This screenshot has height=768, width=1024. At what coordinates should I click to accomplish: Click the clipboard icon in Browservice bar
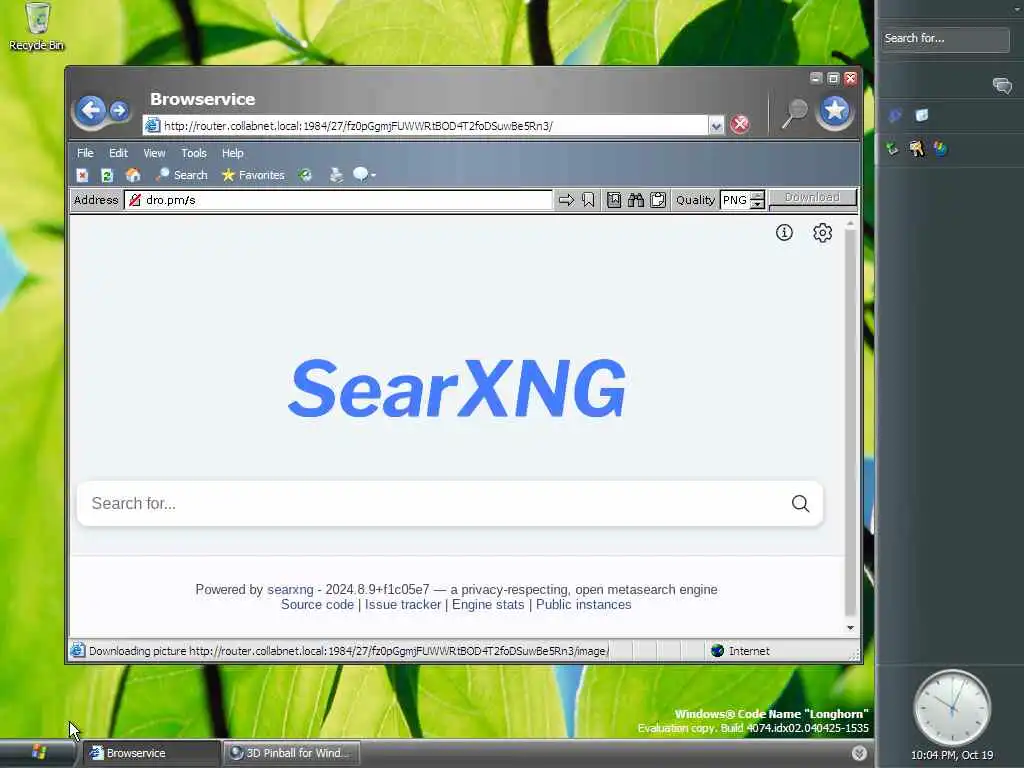[x=658, y=200]
